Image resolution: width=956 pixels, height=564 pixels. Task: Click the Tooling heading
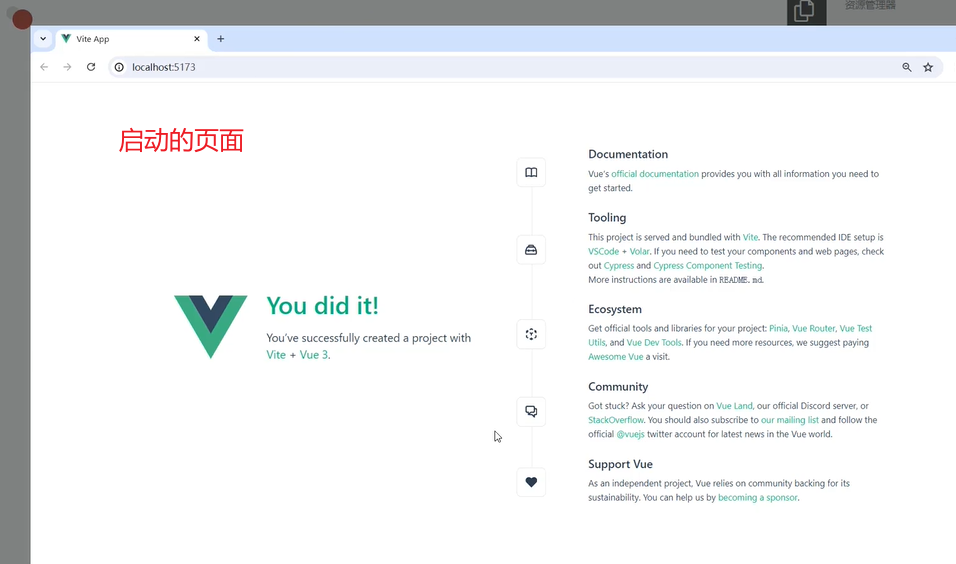pyautogui.click(x=607, y=218)
